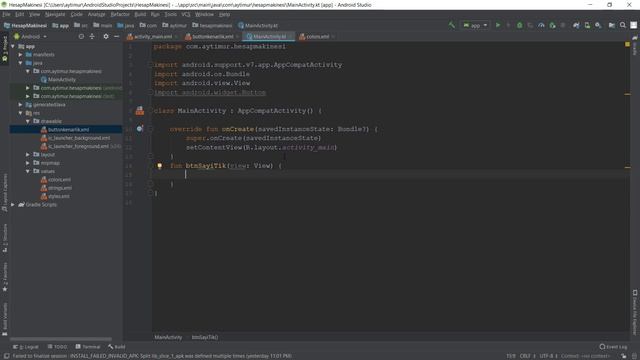Open the app run configuration dropdown

point(475,25)
